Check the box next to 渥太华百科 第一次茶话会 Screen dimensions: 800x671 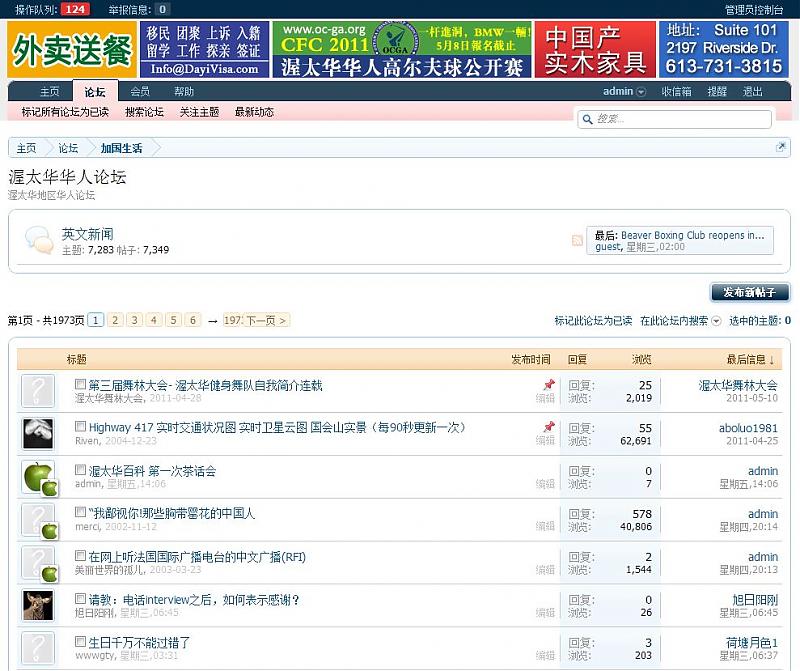click(81, 470)
